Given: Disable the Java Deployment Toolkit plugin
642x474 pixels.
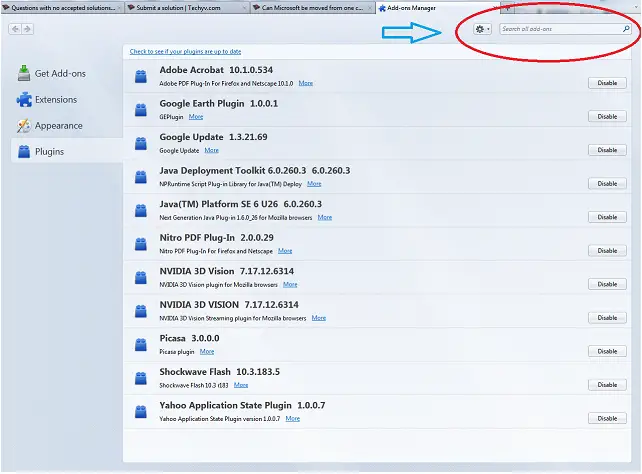Looking at the screenshot, I should pos(607,184).
